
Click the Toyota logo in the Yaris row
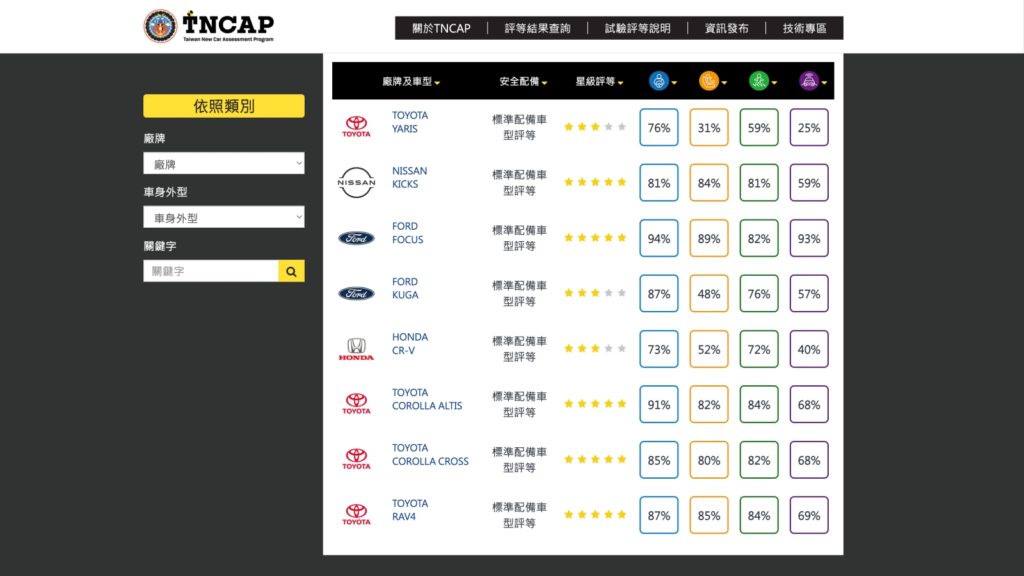click(357, 127)
